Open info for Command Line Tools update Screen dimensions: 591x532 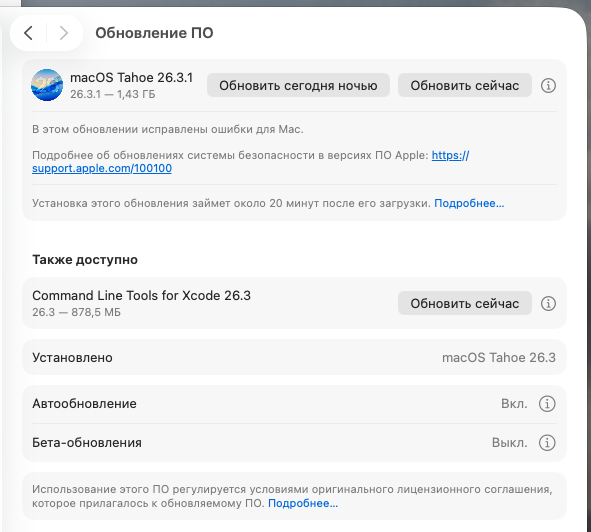(x=548, y=304)
